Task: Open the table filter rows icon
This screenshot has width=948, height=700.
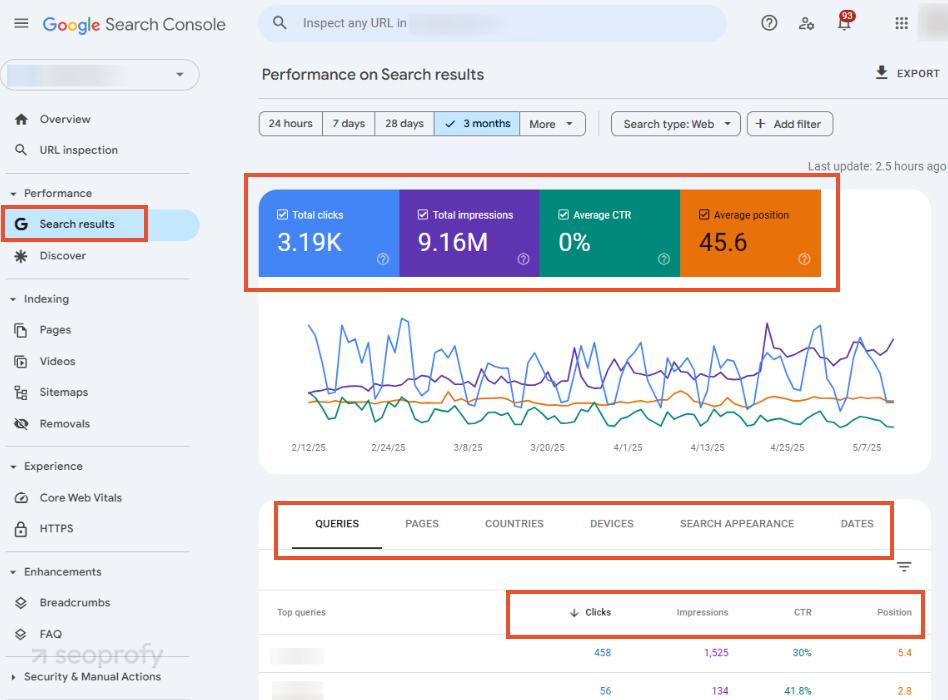Action: tap(904, 566)
